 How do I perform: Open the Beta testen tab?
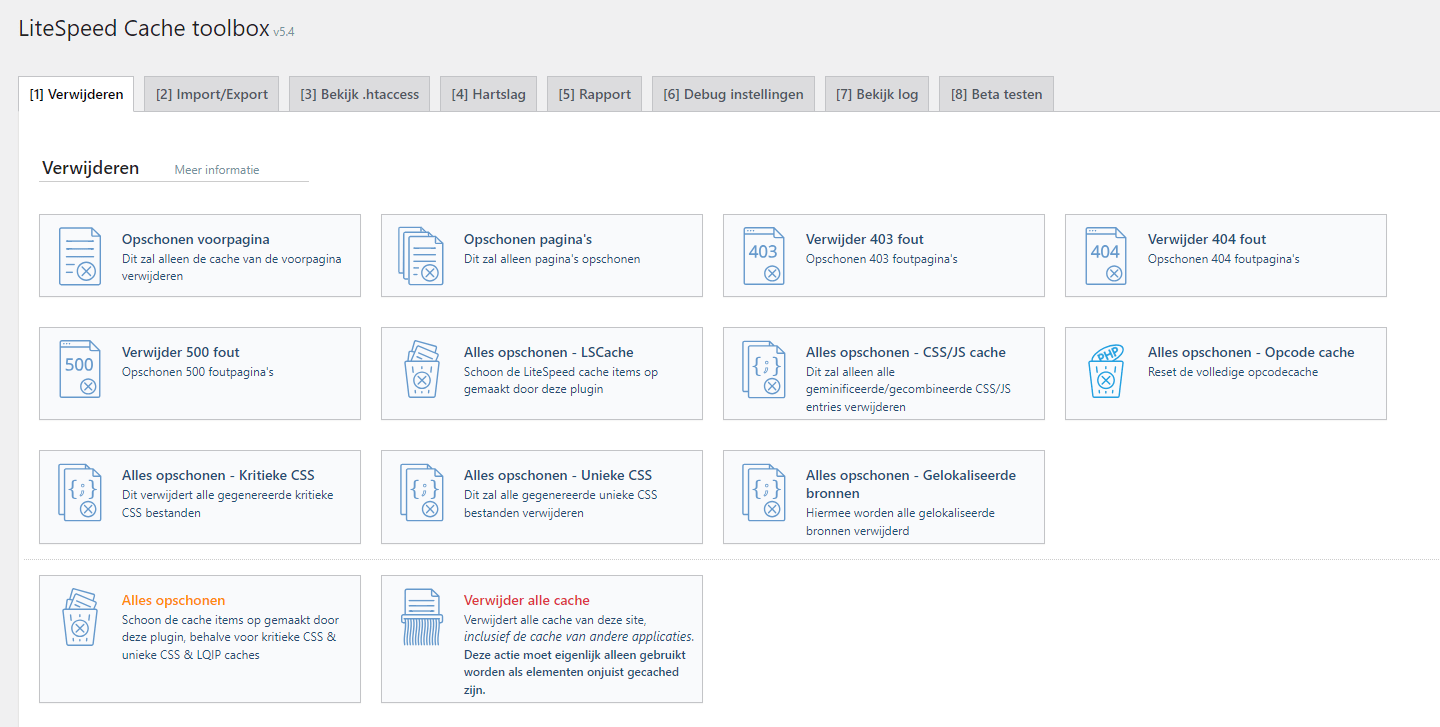(x=996, y=93)
